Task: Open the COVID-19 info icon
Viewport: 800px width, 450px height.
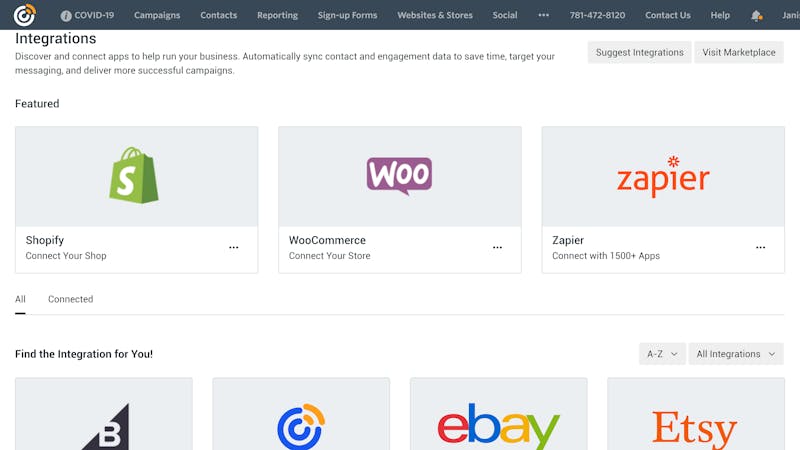Action: (66, 16)
